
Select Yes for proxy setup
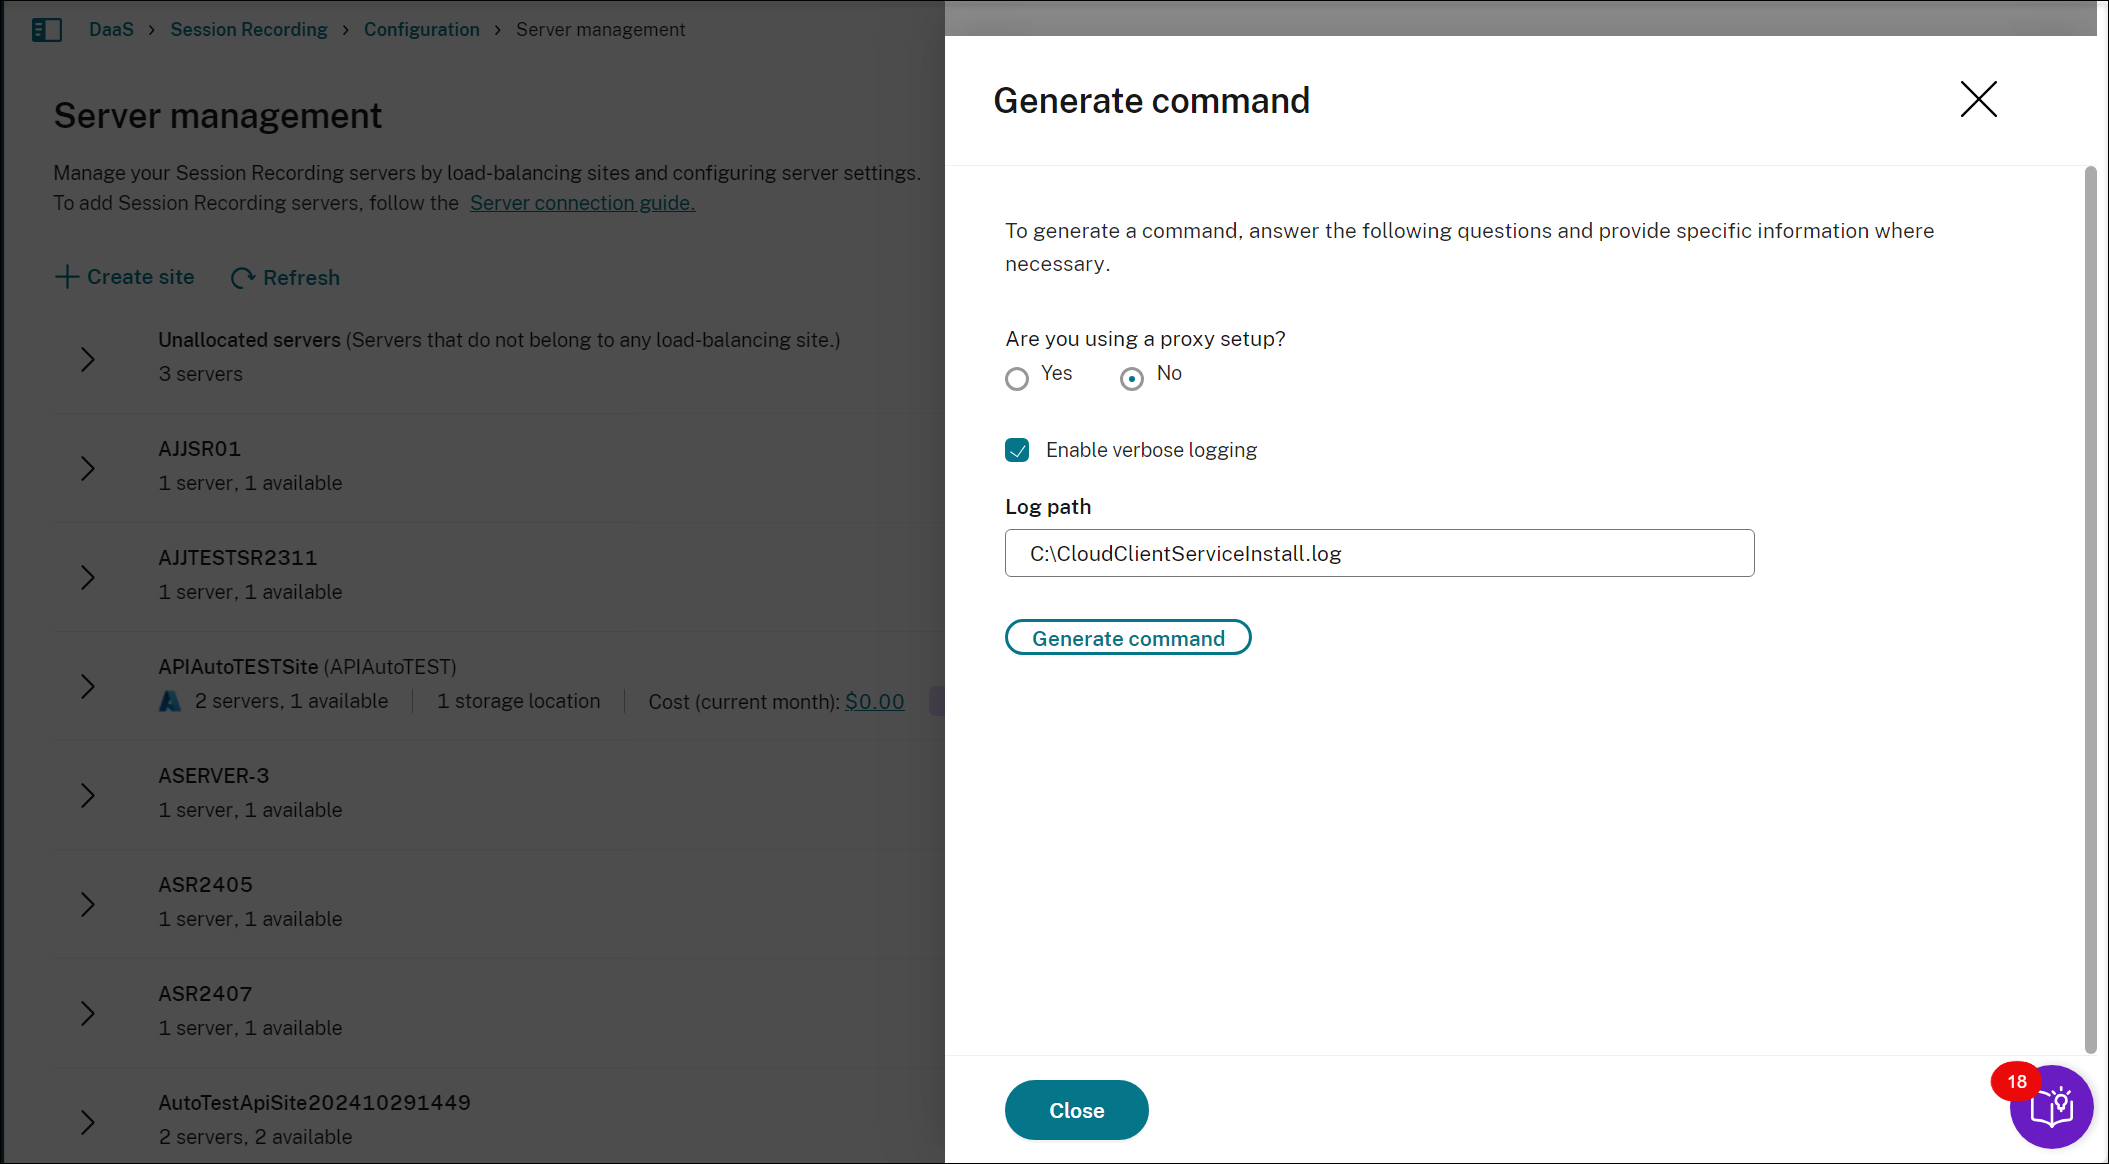[x=1017, y=378]
